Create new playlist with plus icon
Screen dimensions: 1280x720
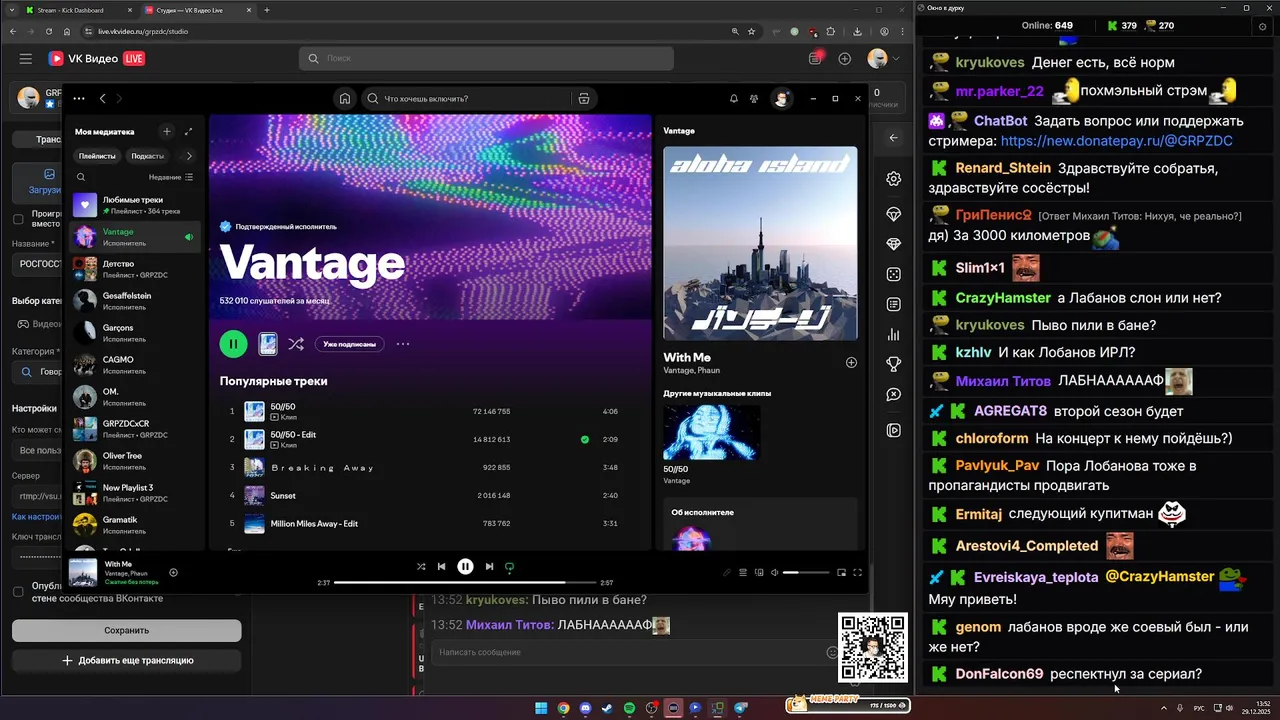(x=167, y=131)
